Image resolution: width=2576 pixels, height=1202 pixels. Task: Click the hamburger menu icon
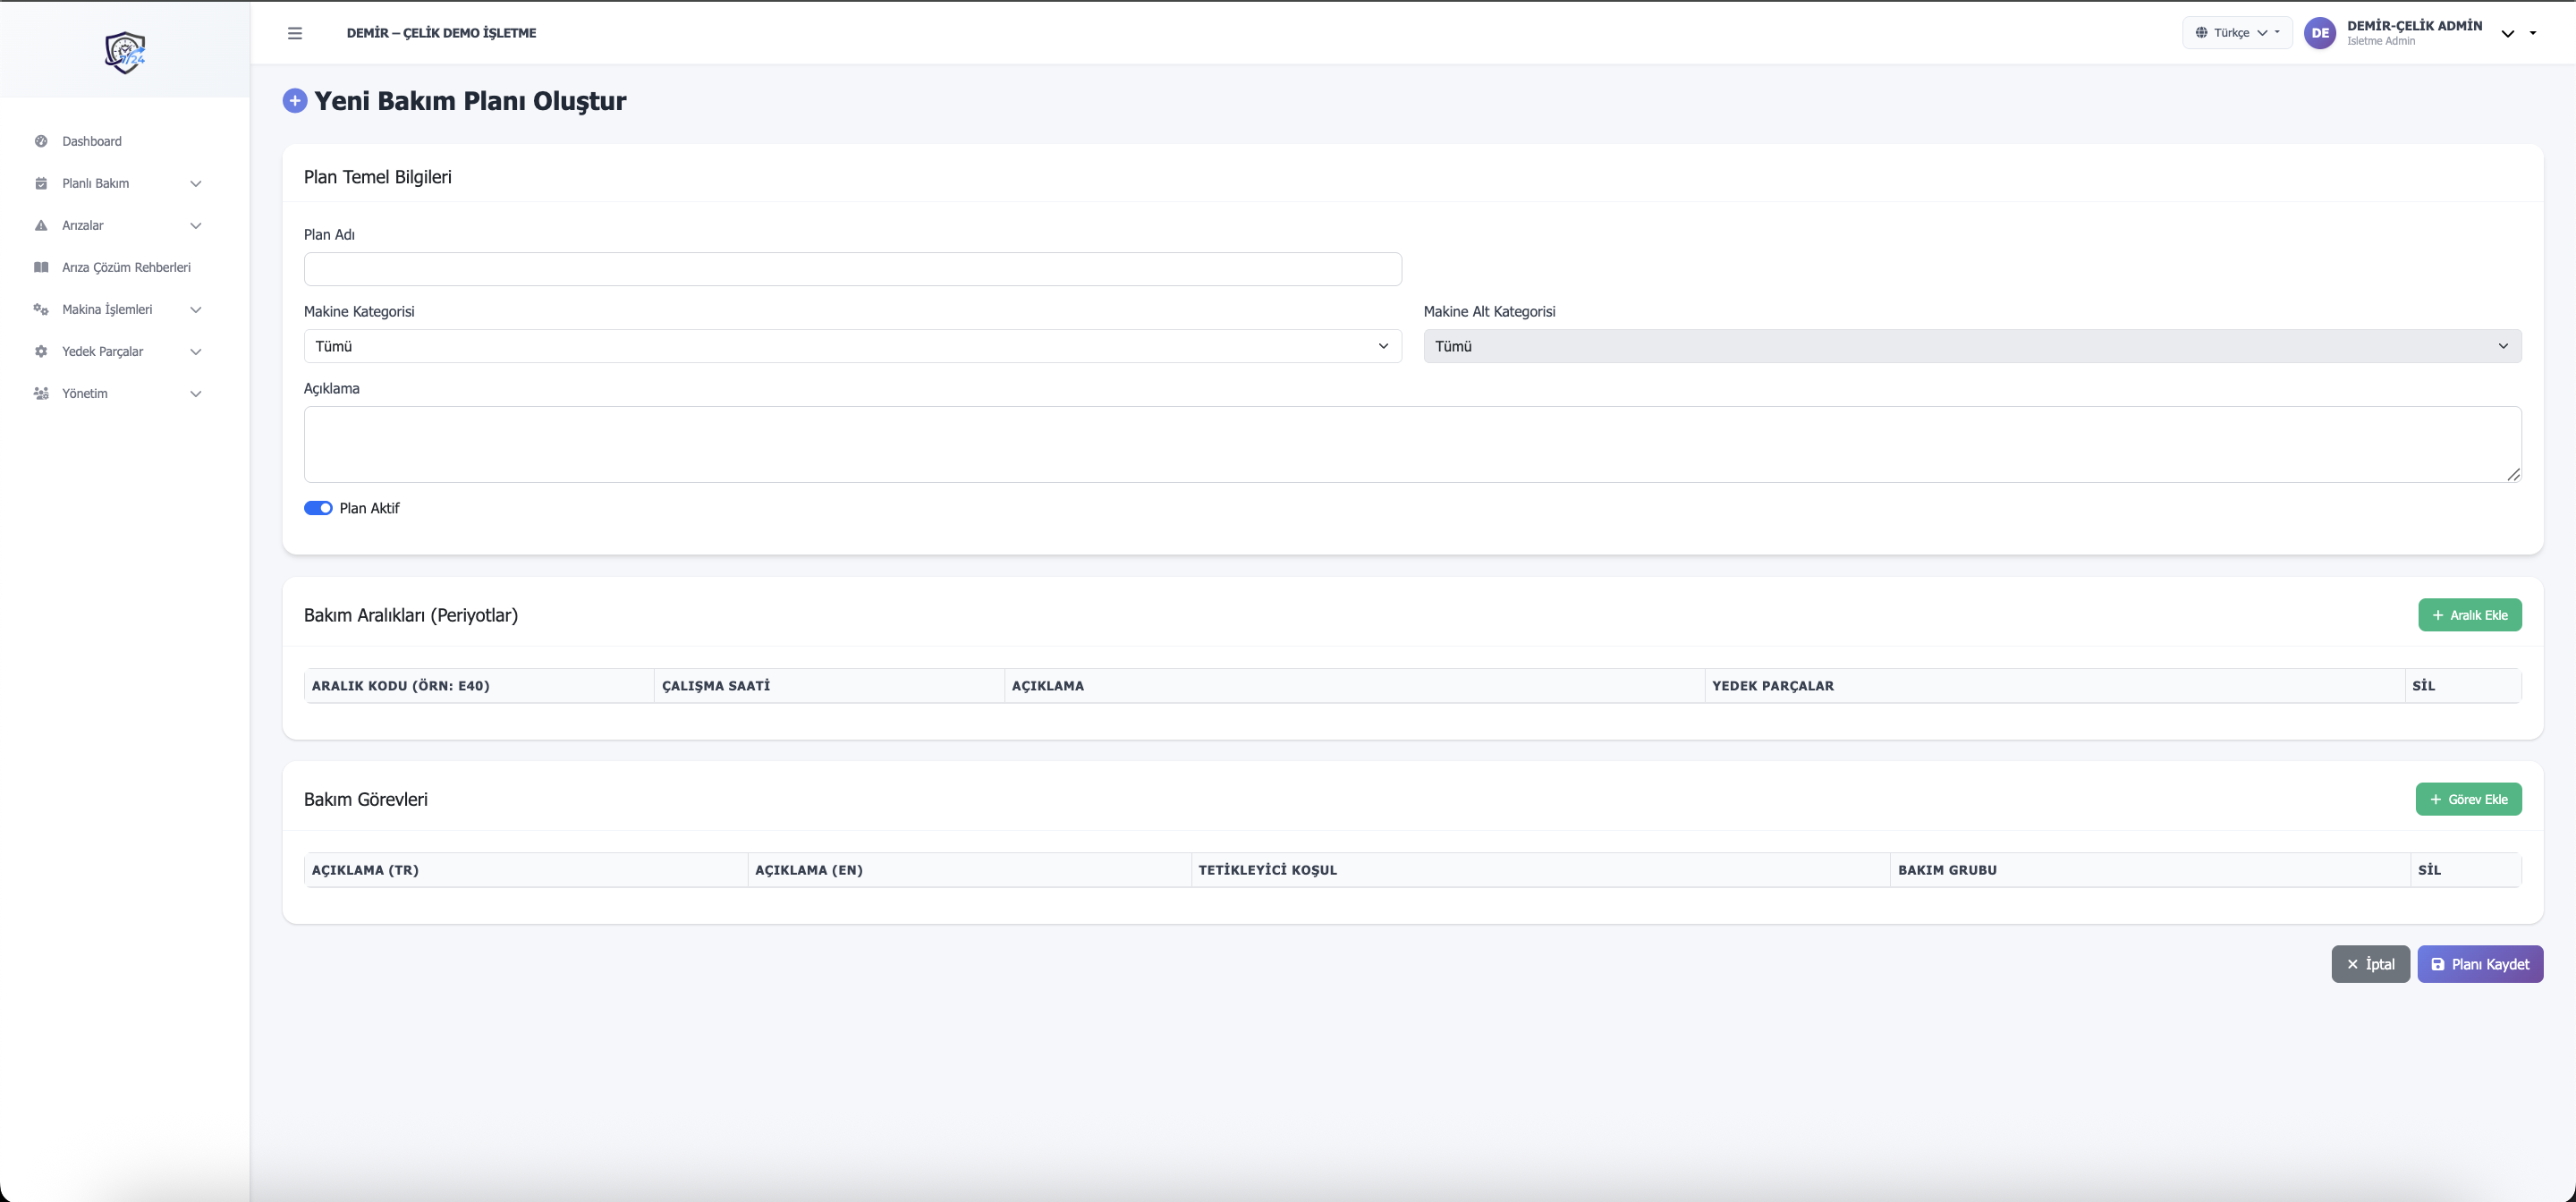[295, 33]
